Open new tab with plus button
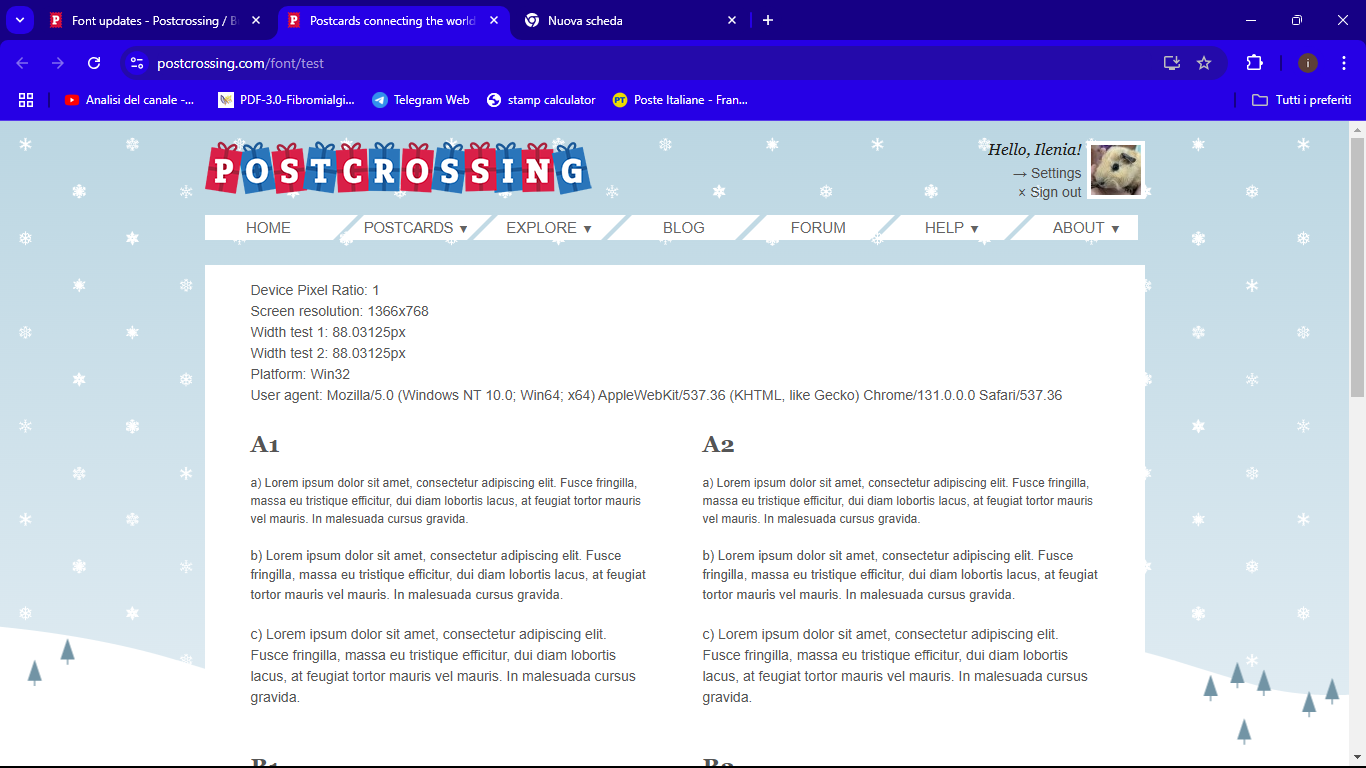 tap(768, 20)
